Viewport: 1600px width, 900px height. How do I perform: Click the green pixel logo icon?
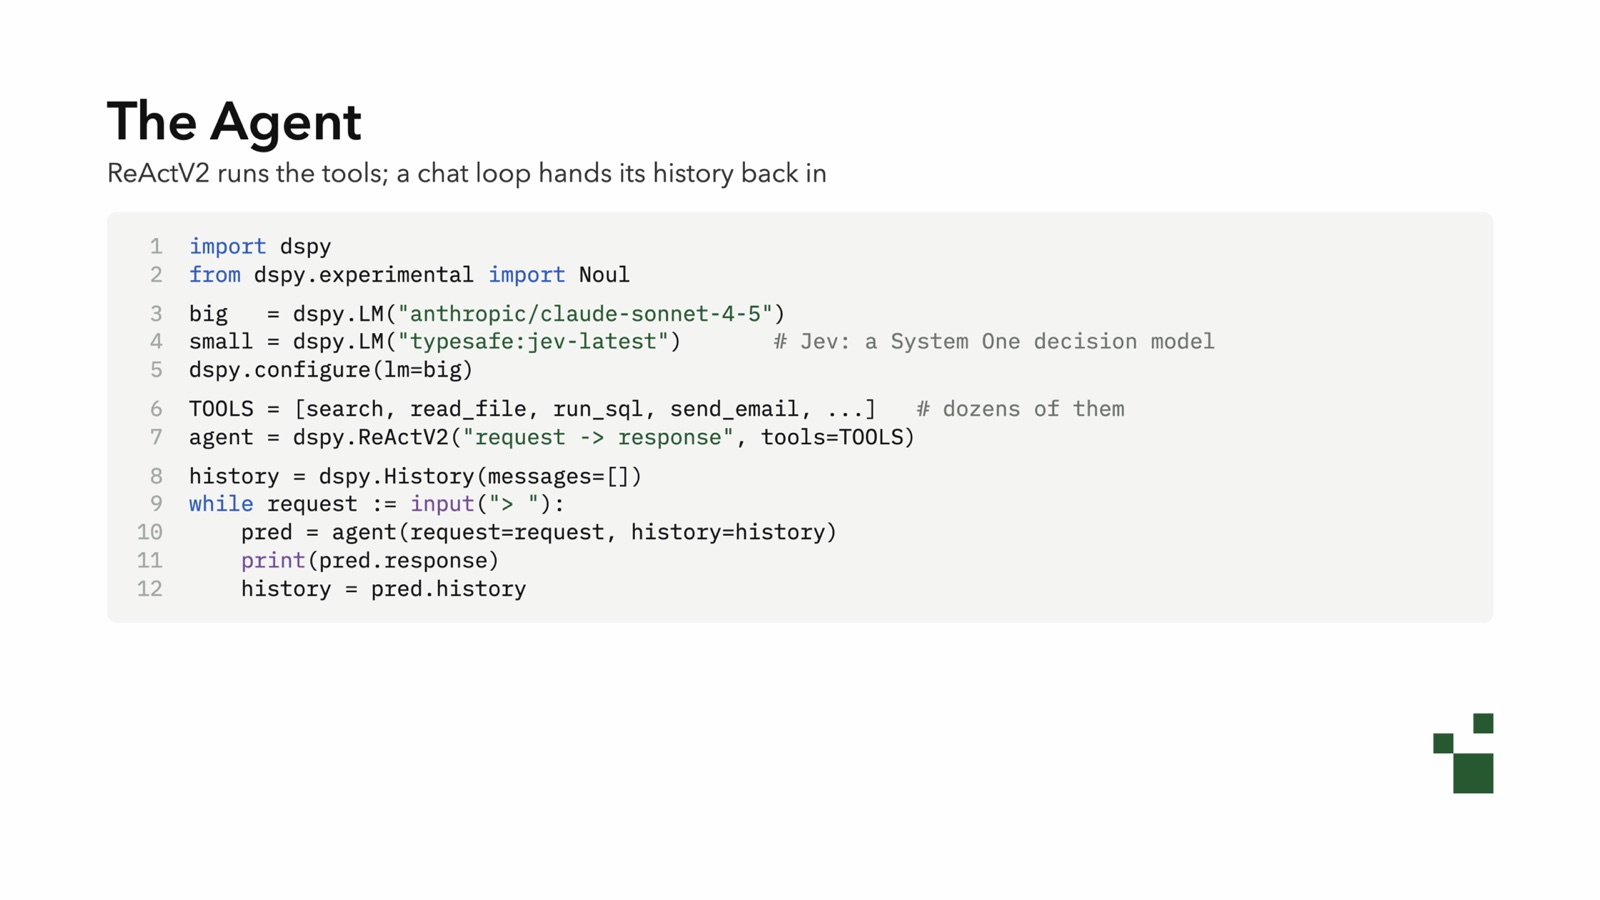coord(1463,753)
